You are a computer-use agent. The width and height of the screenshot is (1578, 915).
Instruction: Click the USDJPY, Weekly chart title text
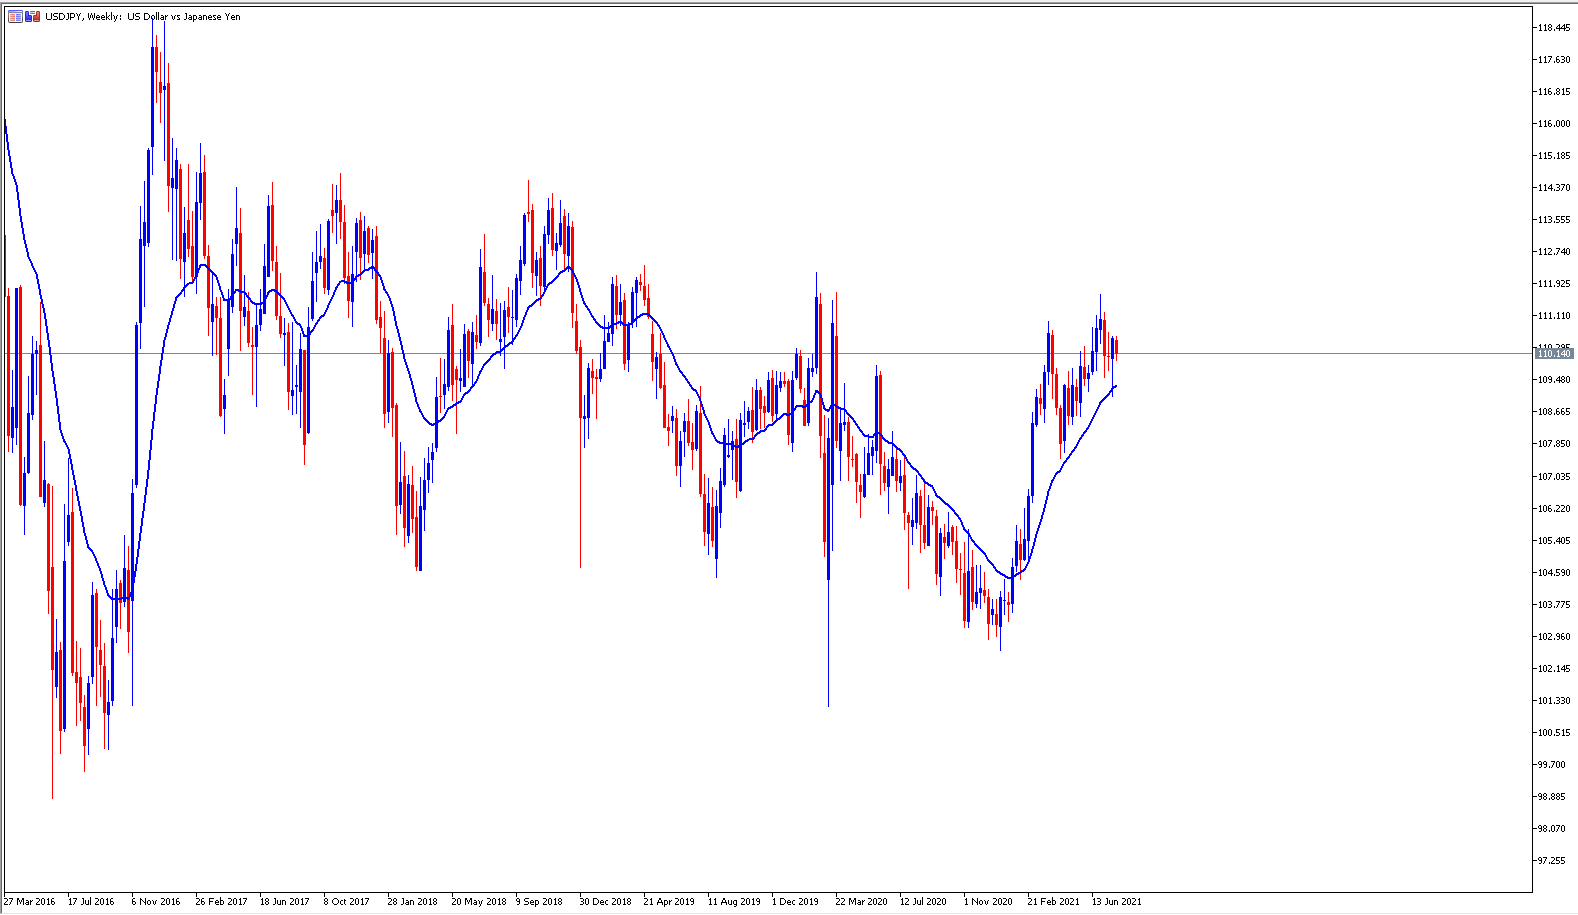click(143, 17)
